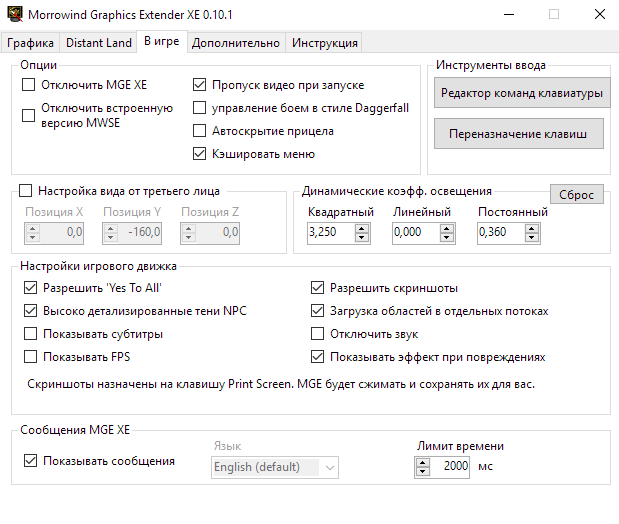Decrease the Постоянный coefficient with down arrow
Screen dimensions: 619x524
pyautogui.click(x=532, y=237)
